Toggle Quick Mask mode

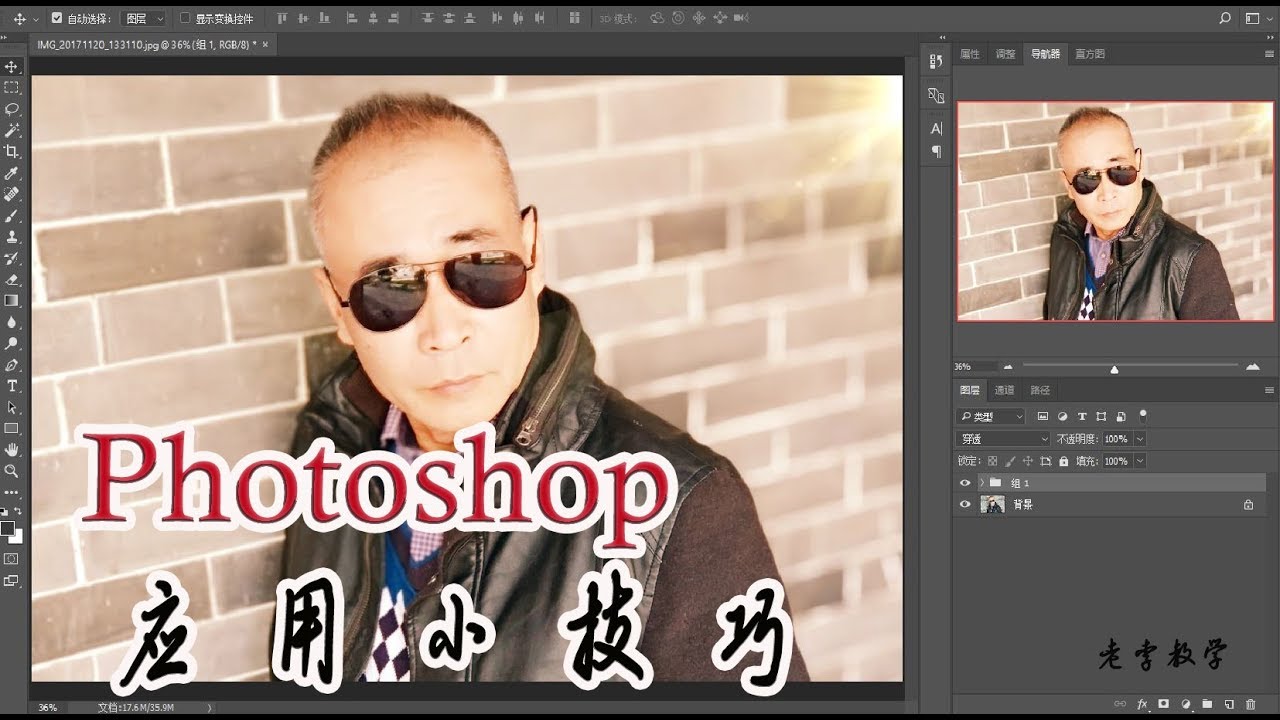(x=12, y=559)
